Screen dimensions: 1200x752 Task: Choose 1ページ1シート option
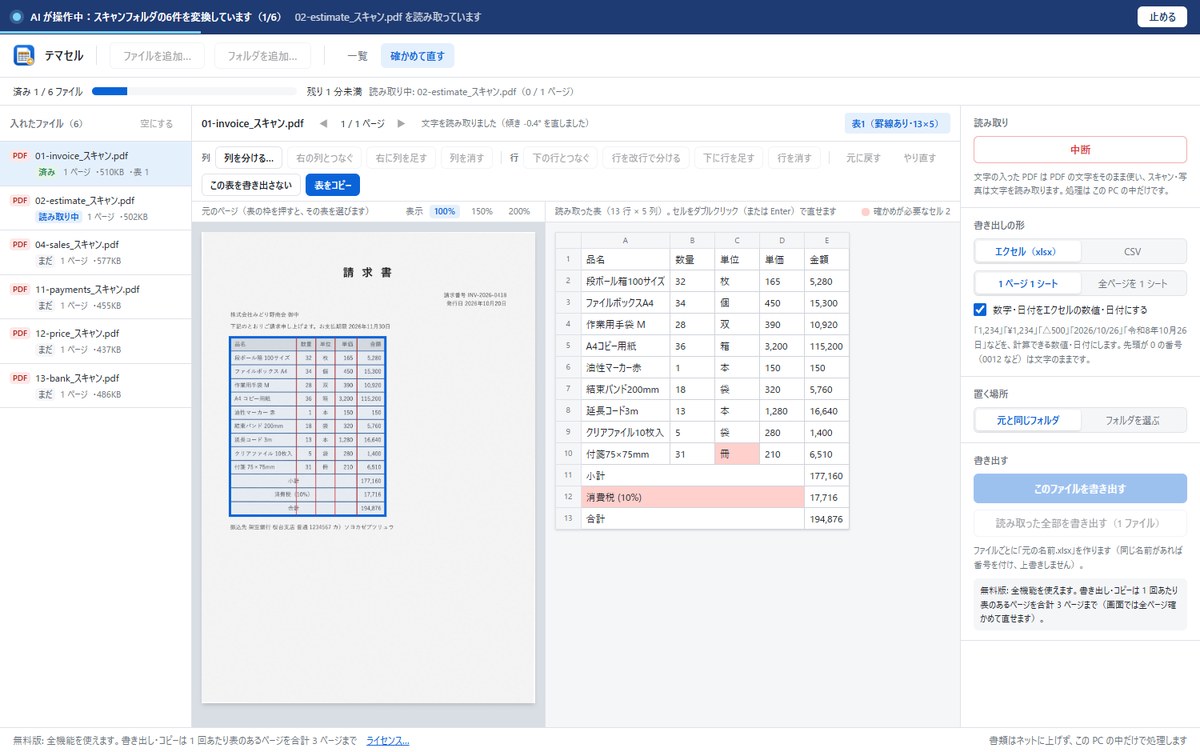tap(1027, 283)
